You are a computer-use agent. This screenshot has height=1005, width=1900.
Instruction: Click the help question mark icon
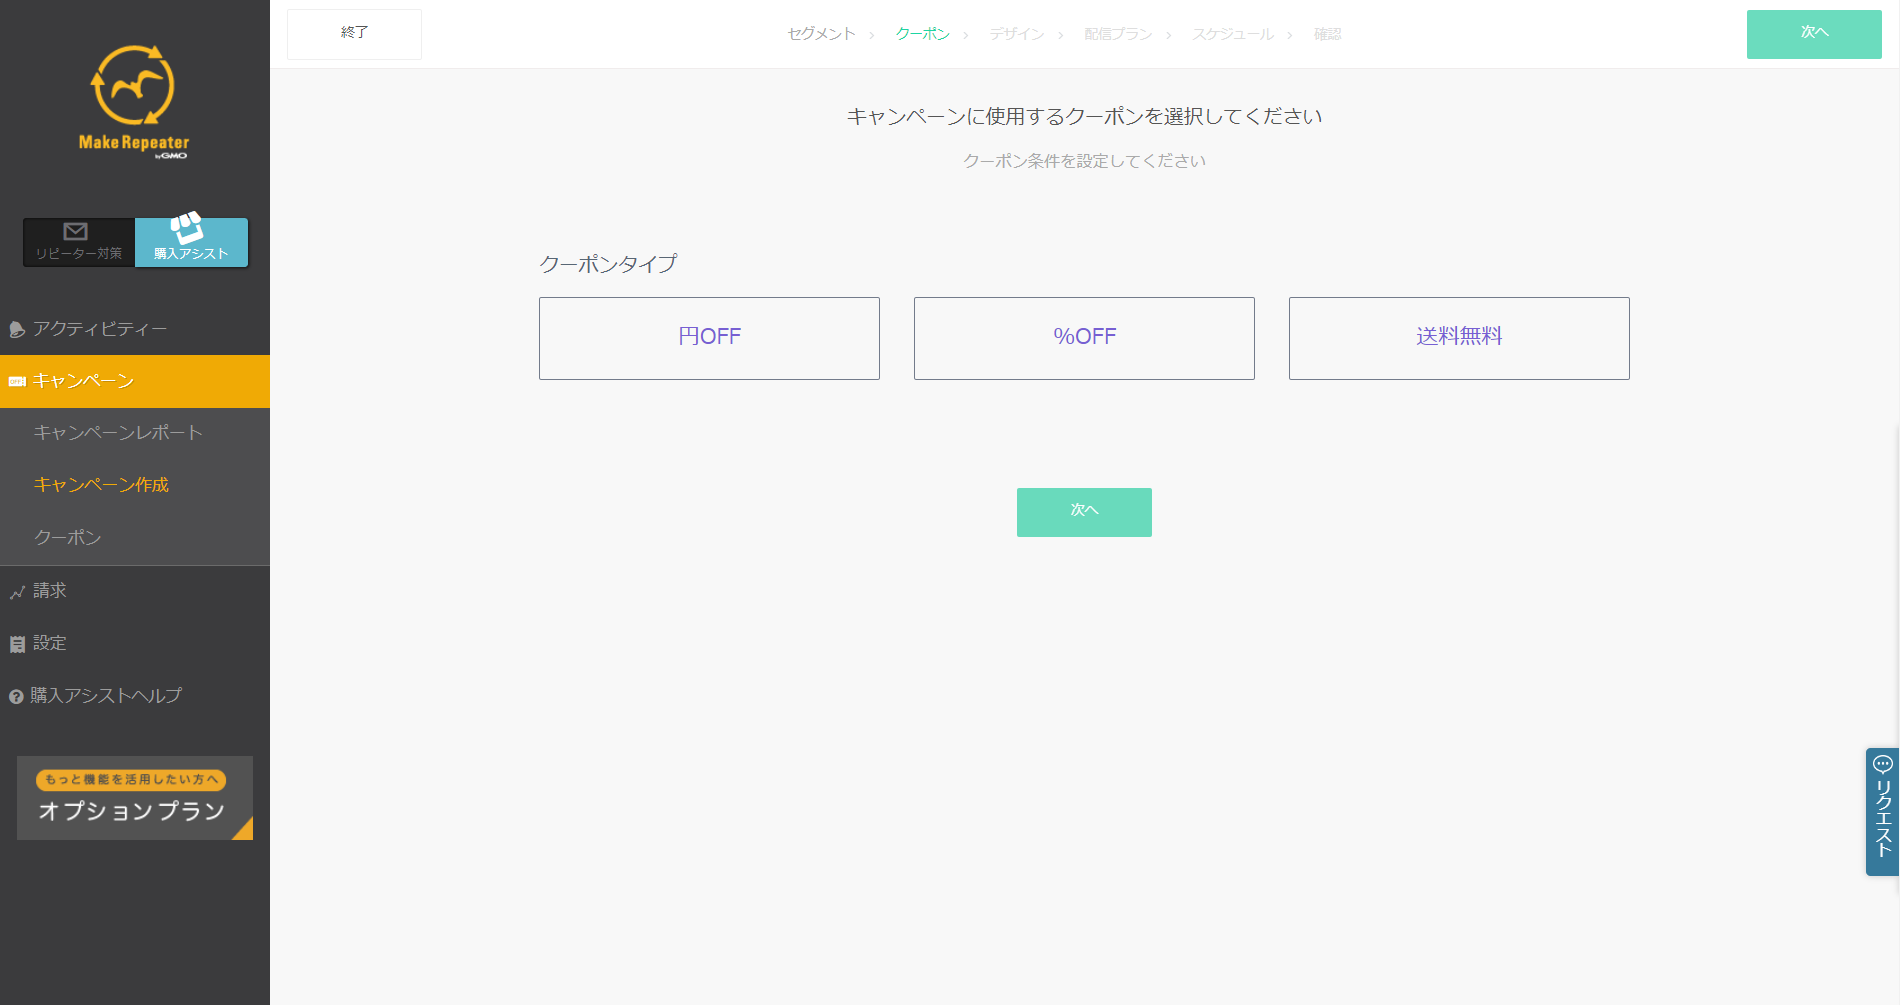coord(16,697)
